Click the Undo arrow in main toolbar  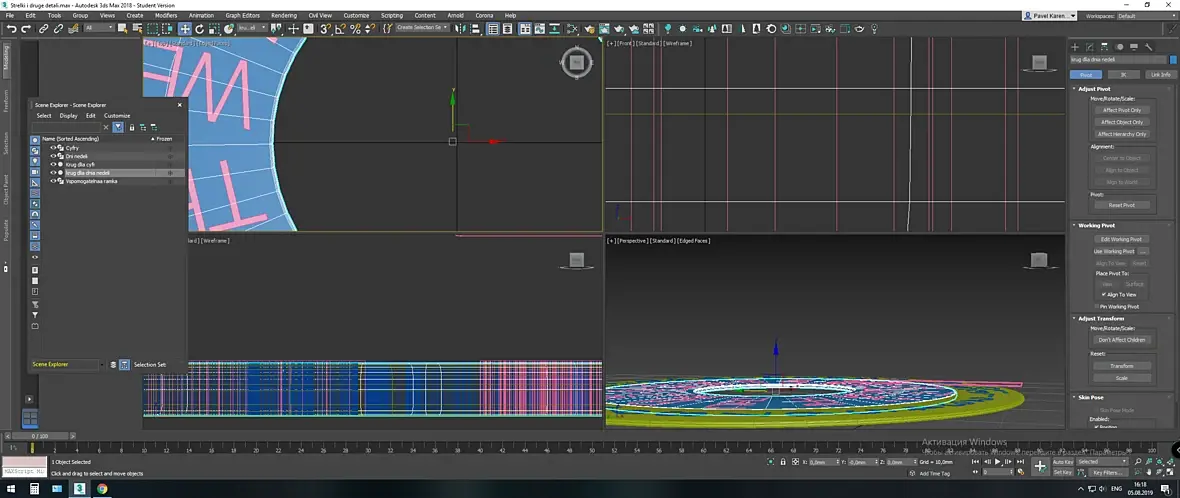[x=11, y=29]
